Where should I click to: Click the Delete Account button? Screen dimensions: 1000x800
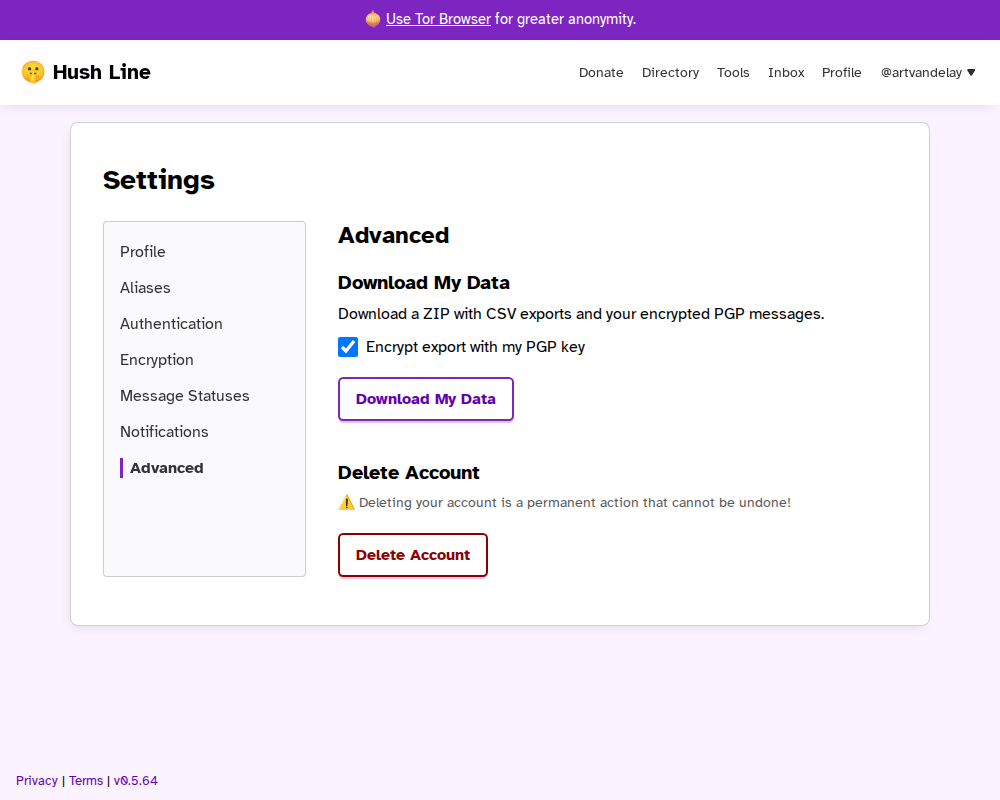tap(413, 554)
